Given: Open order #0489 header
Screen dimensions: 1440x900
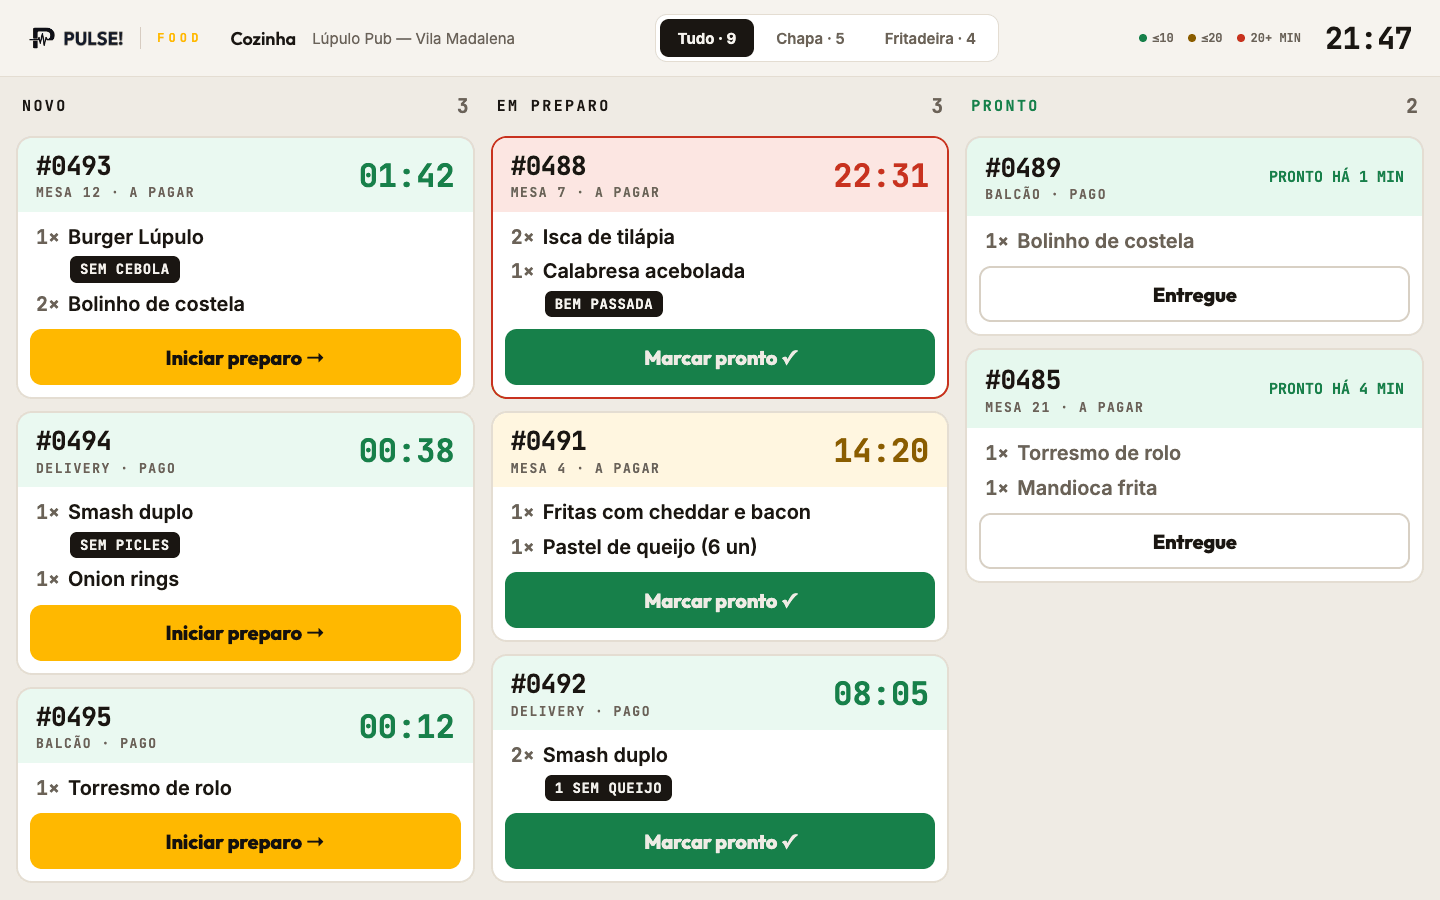Looking at the screenshot, I should point(1194,177).
